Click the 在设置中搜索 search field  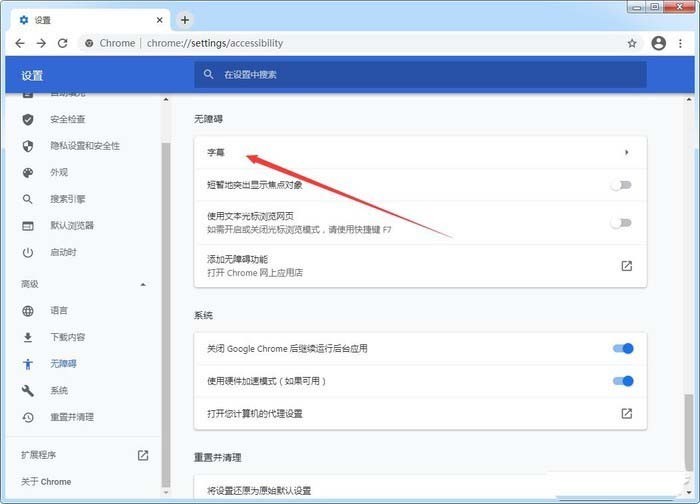(420, 74)
